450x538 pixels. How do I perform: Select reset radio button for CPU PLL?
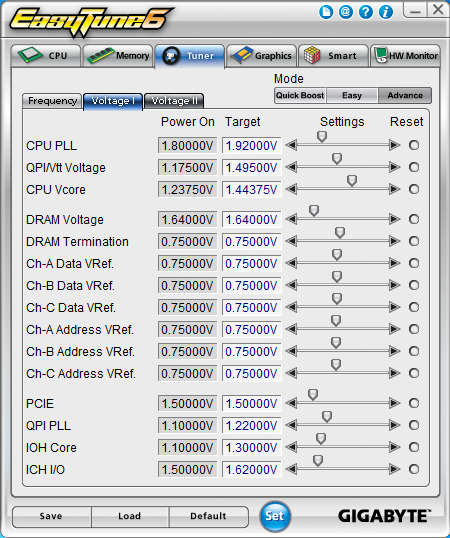(414, 145)
